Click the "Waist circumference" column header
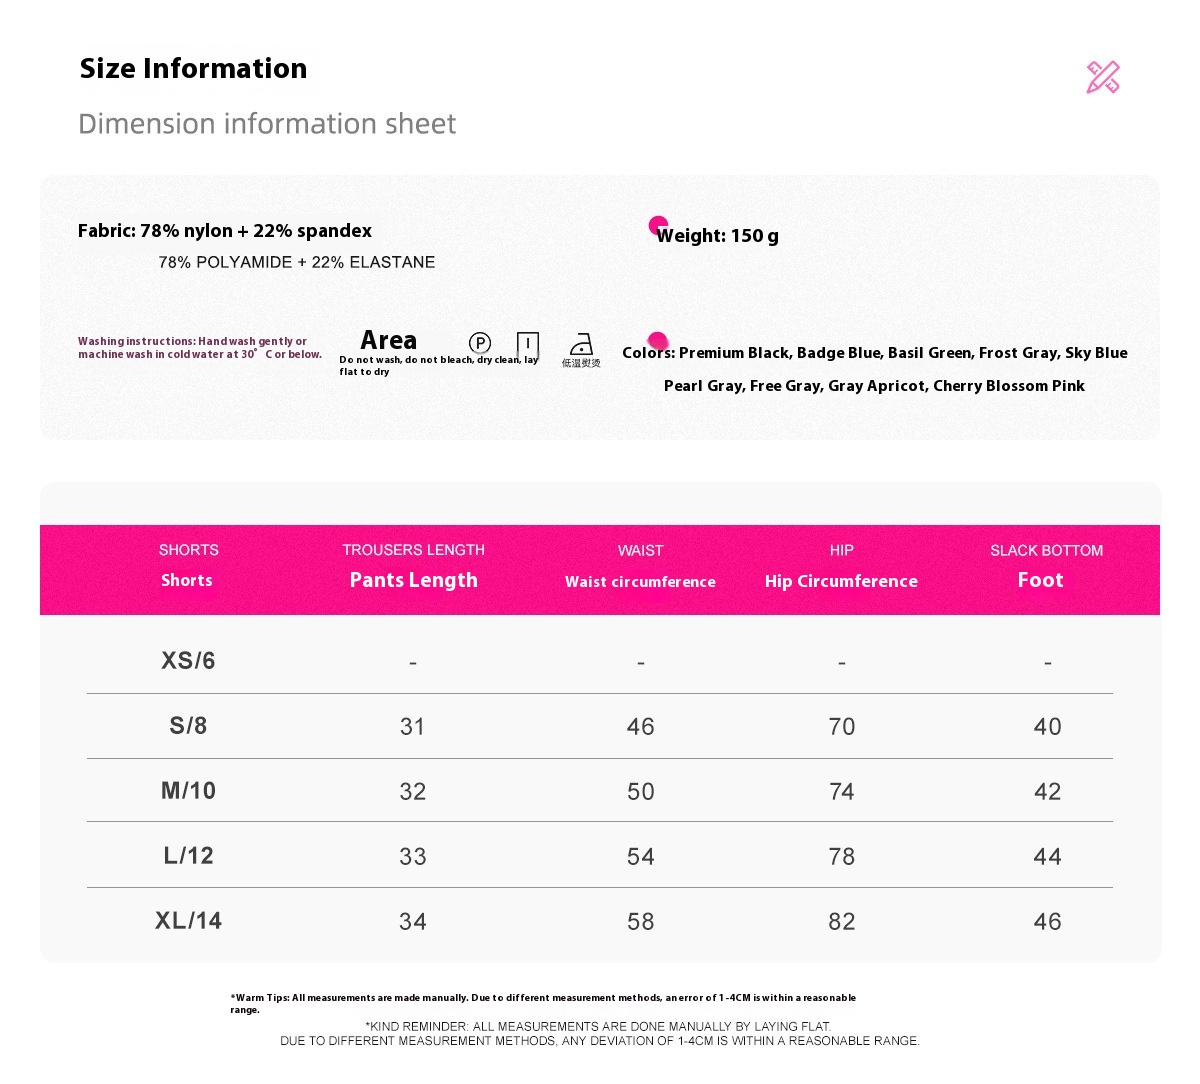The width and height of the screenshot is (1200, 1084). coord(640,581)
